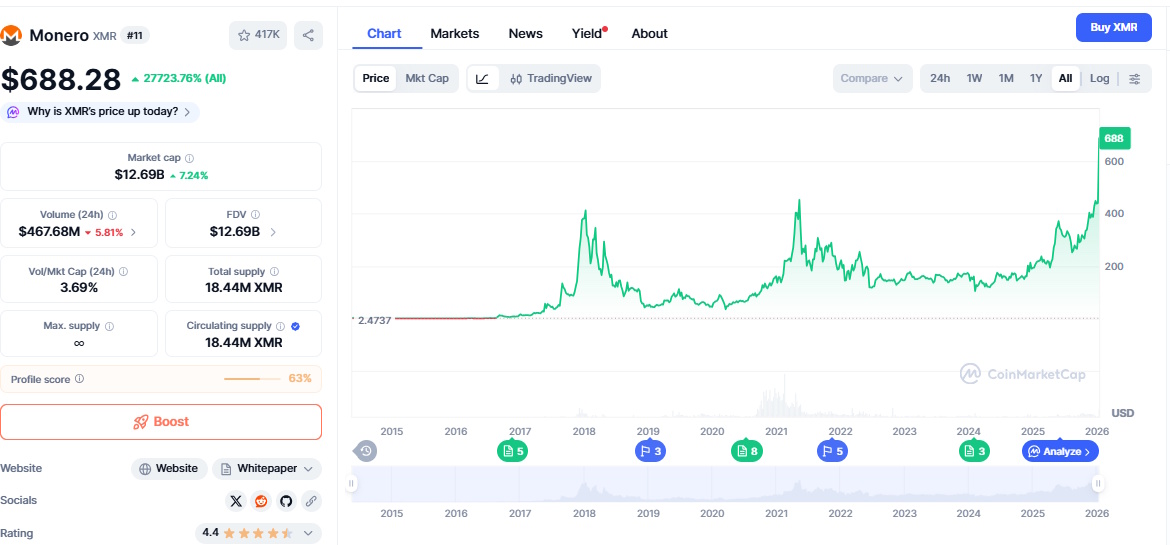
Task: Switch to the Markets tab
Action: [x=454, y=34]
